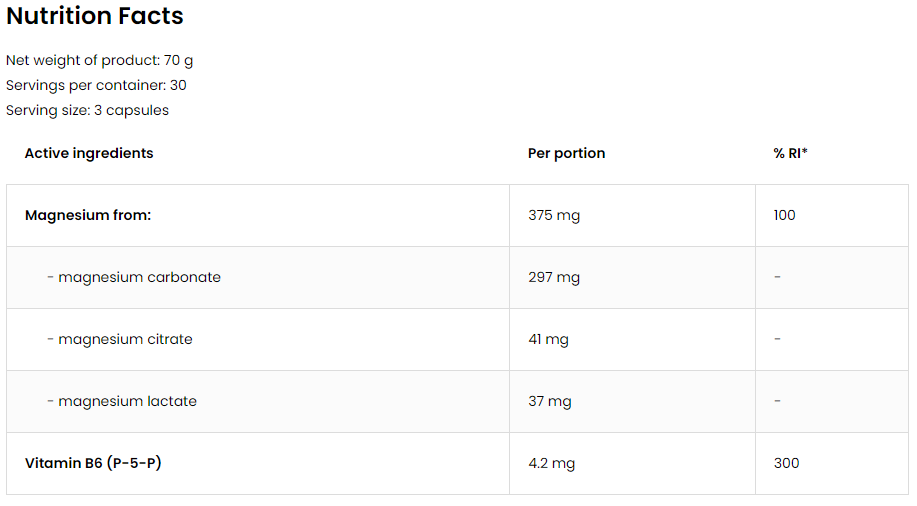Click the Nutrition Facts heading

tap(95, 17)
